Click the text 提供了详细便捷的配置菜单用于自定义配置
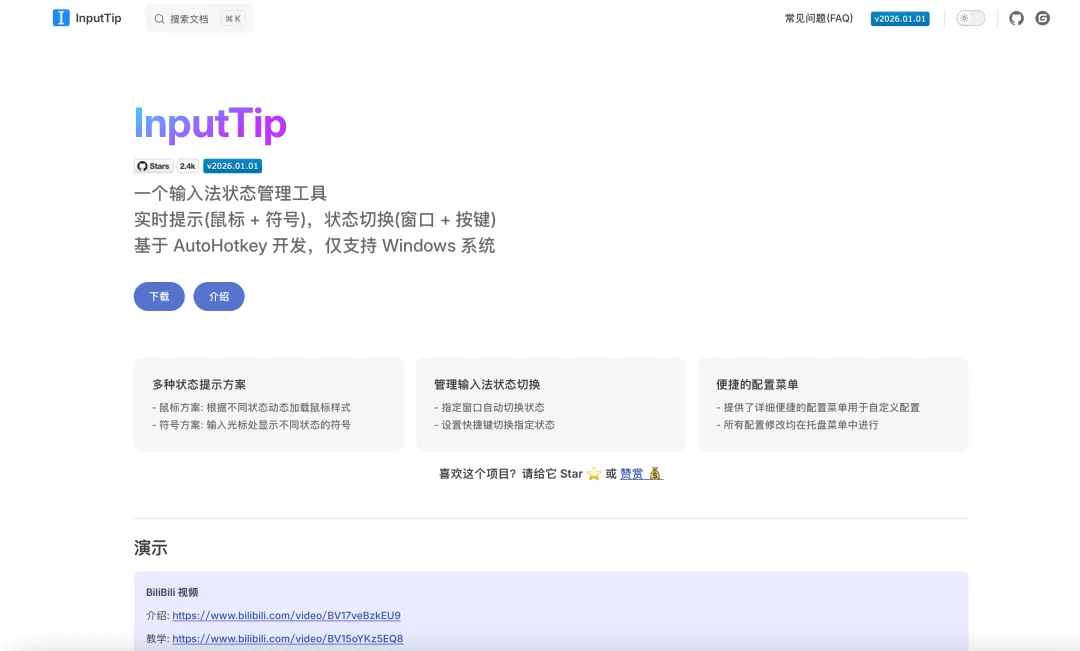The height and width of the screenshot is (651, 1080). click(822, 407)
